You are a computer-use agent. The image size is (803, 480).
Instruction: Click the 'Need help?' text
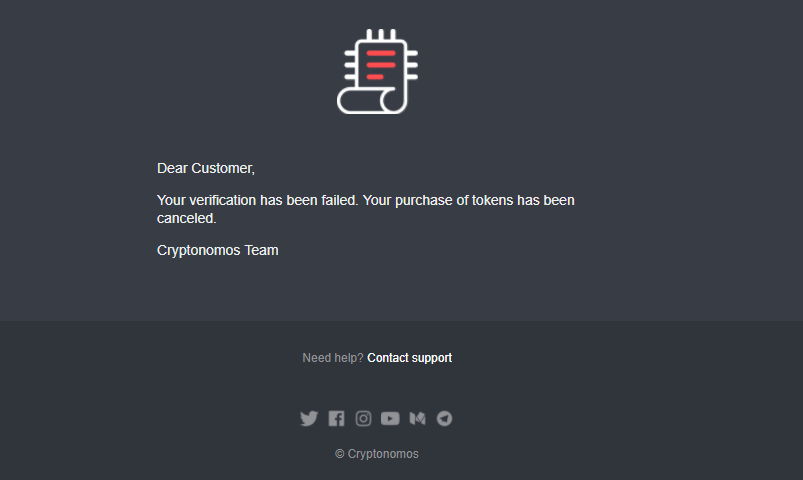click(332, 358)
